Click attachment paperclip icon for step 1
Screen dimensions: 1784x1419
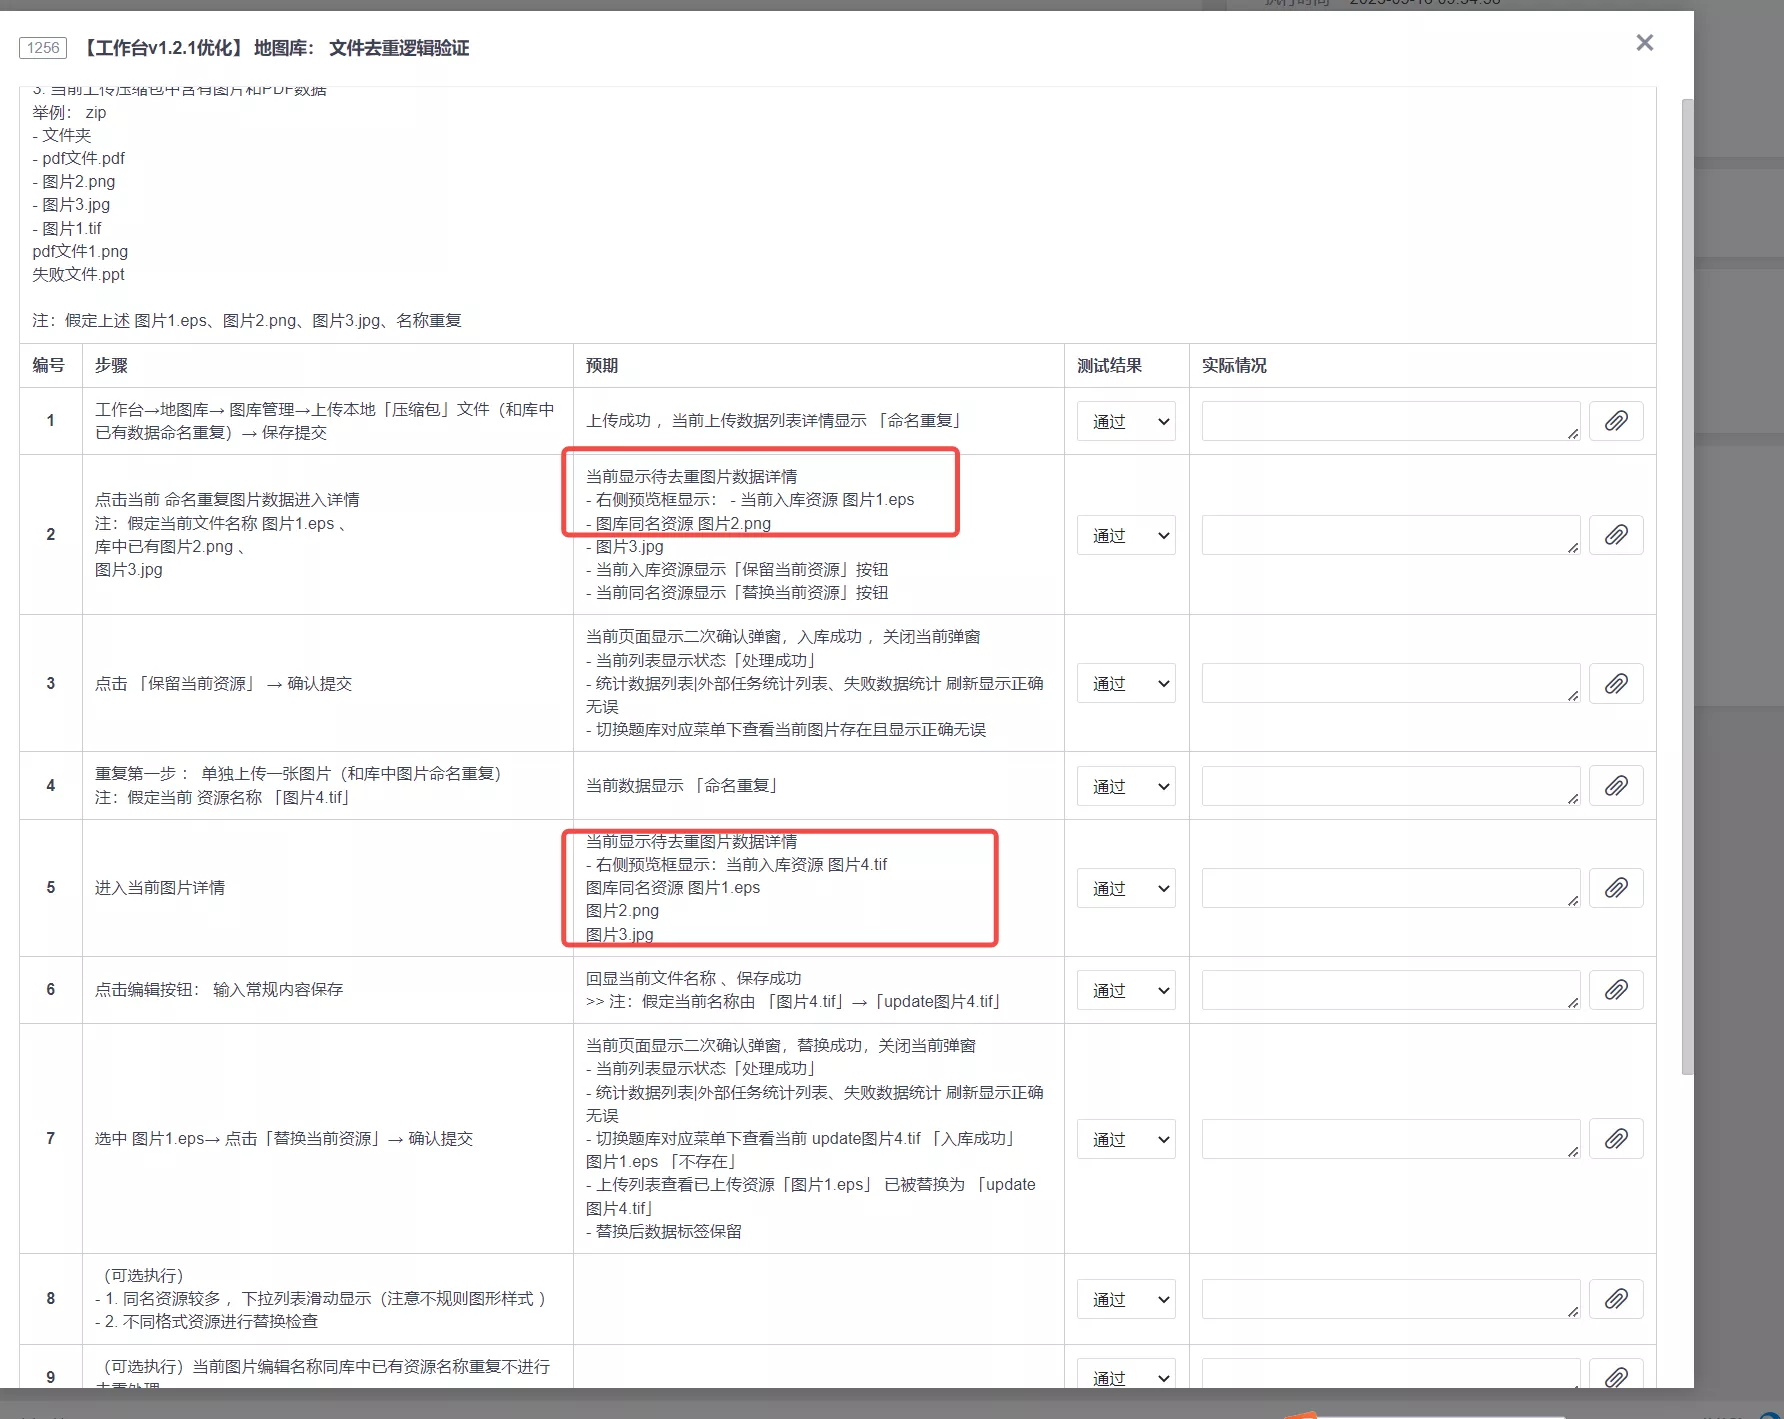click(1616, 421)
